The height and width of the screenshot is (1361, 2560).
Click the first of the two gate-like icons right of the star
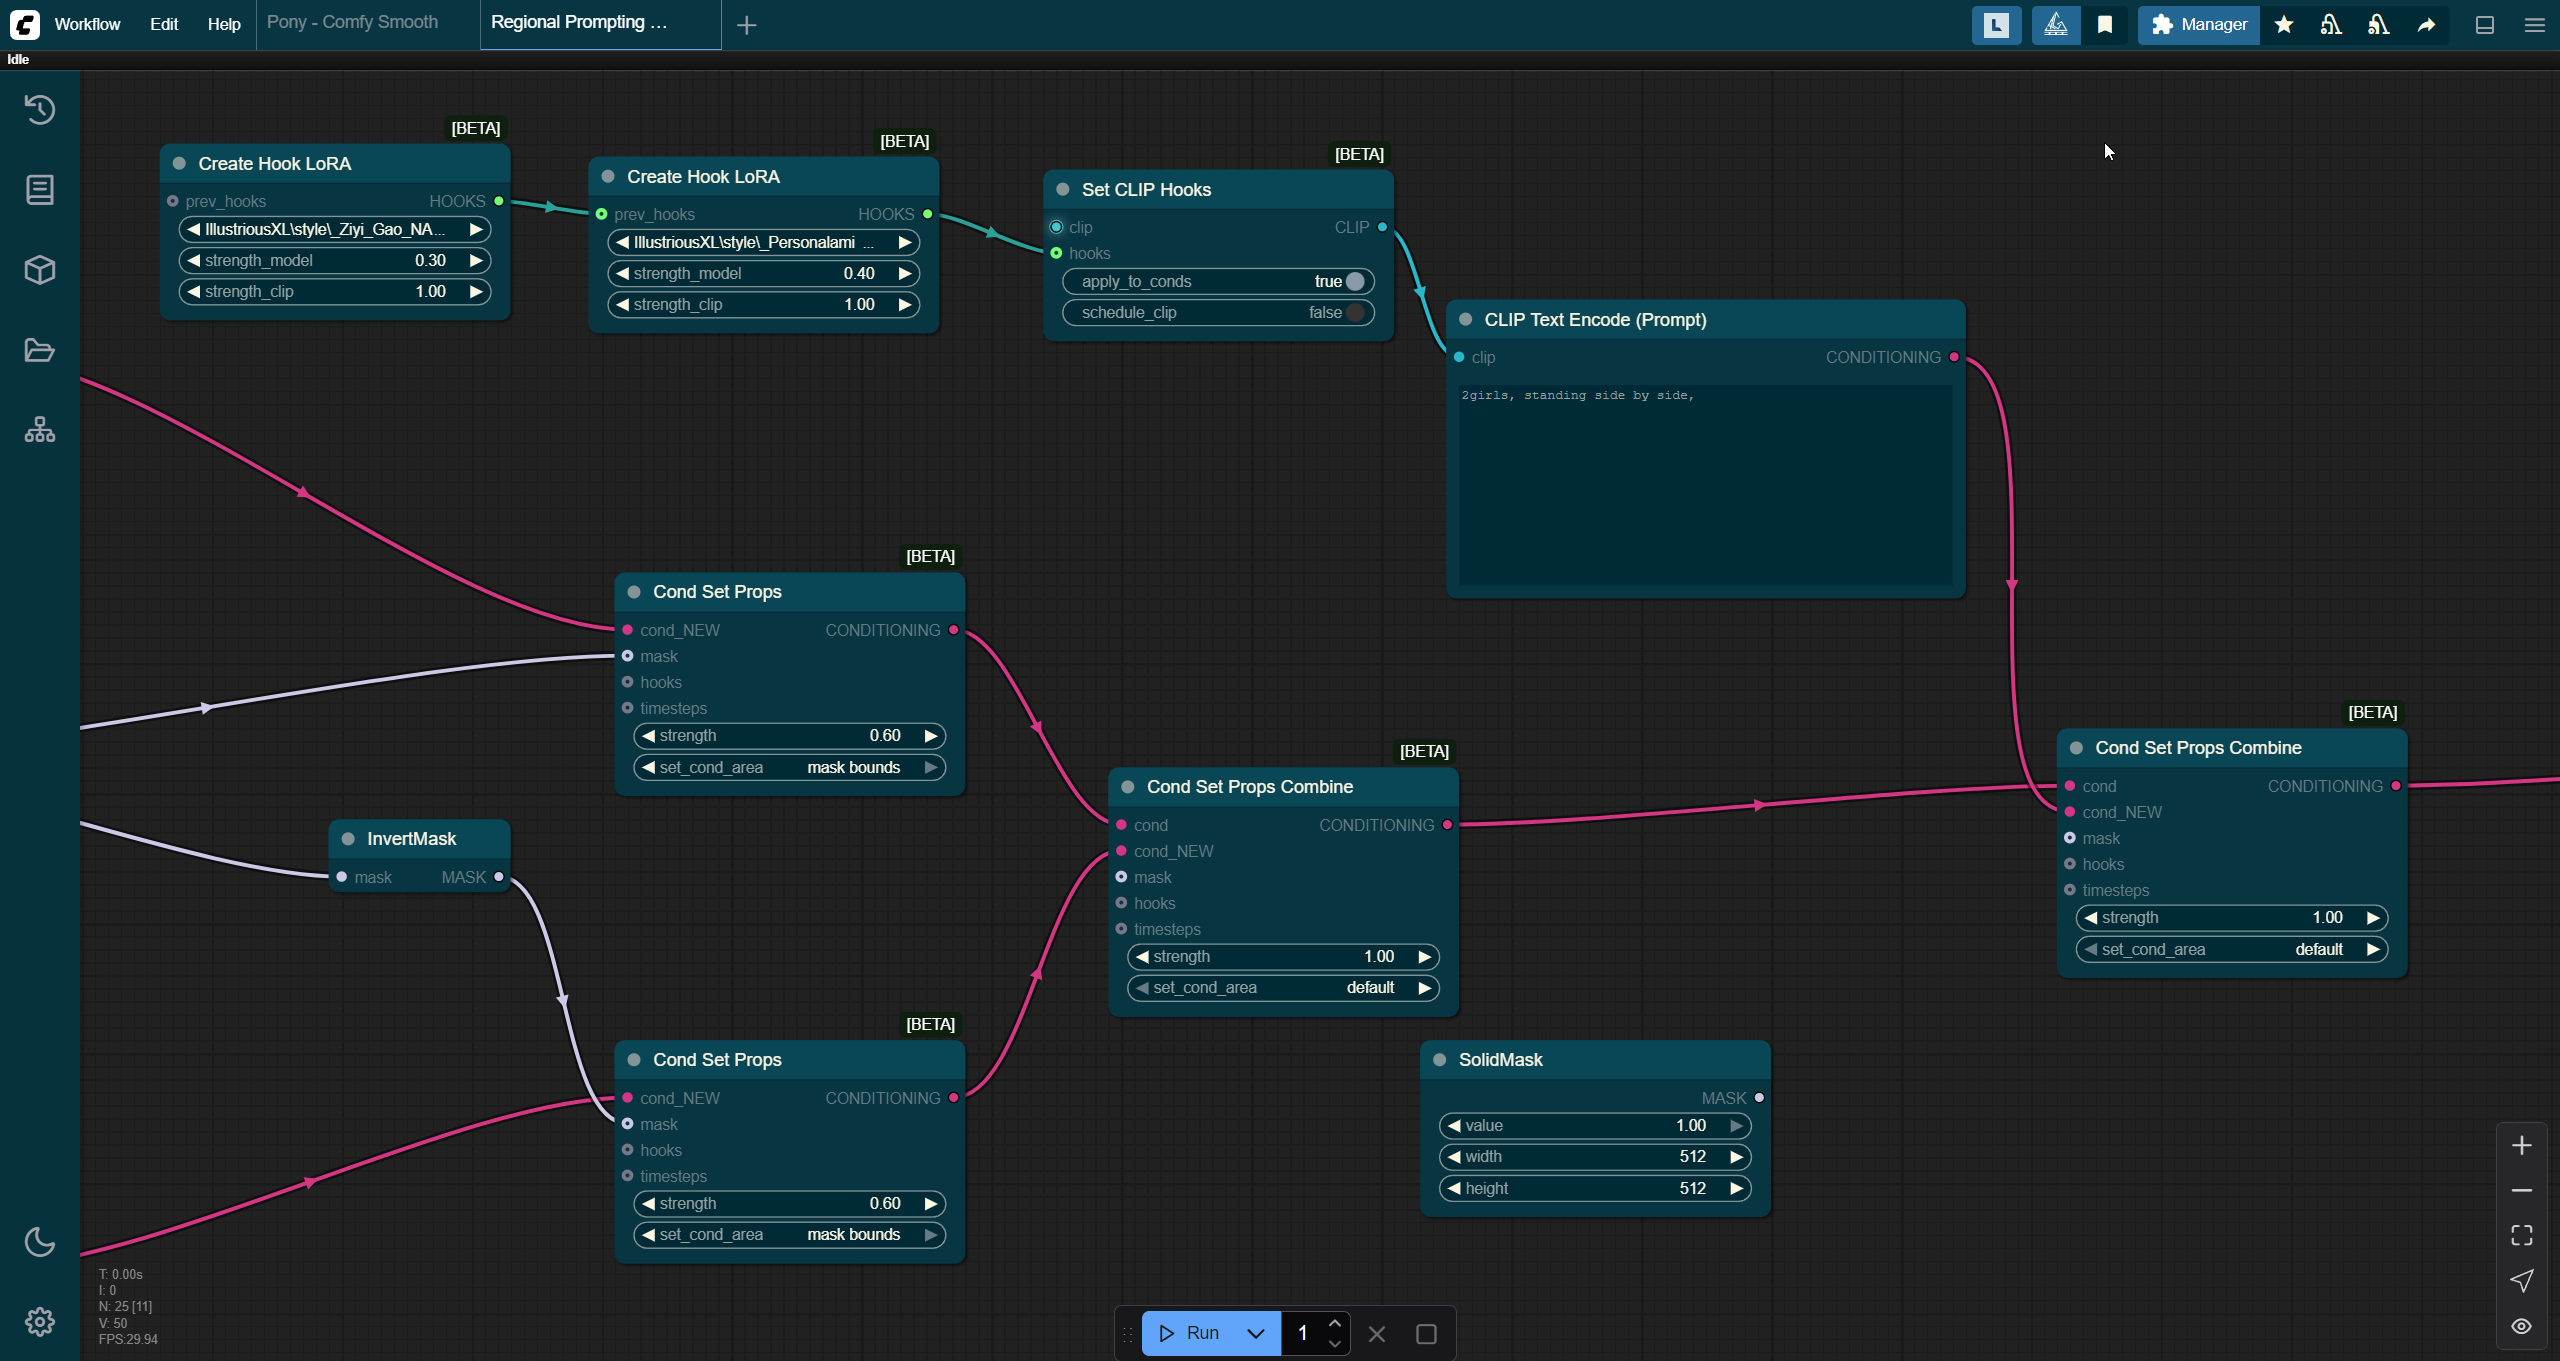click(2331, 25)
